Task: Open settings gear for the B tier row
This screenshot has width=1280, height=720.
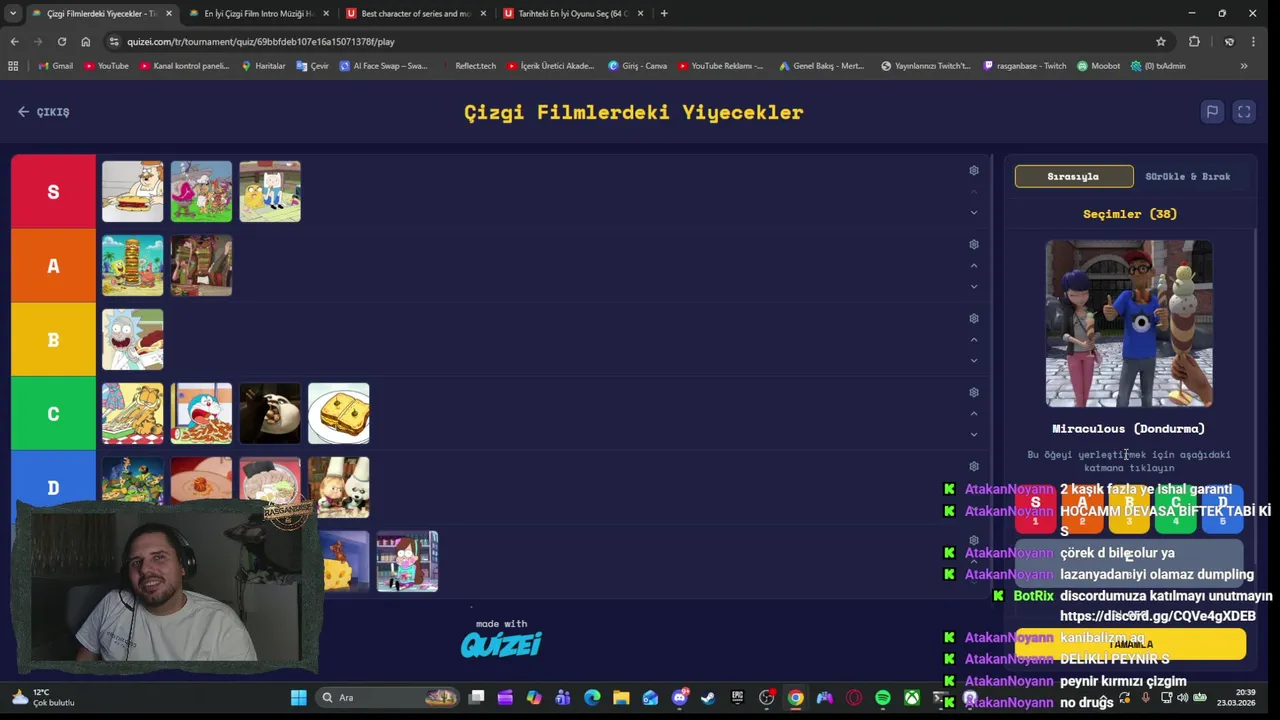Action: 974,319
